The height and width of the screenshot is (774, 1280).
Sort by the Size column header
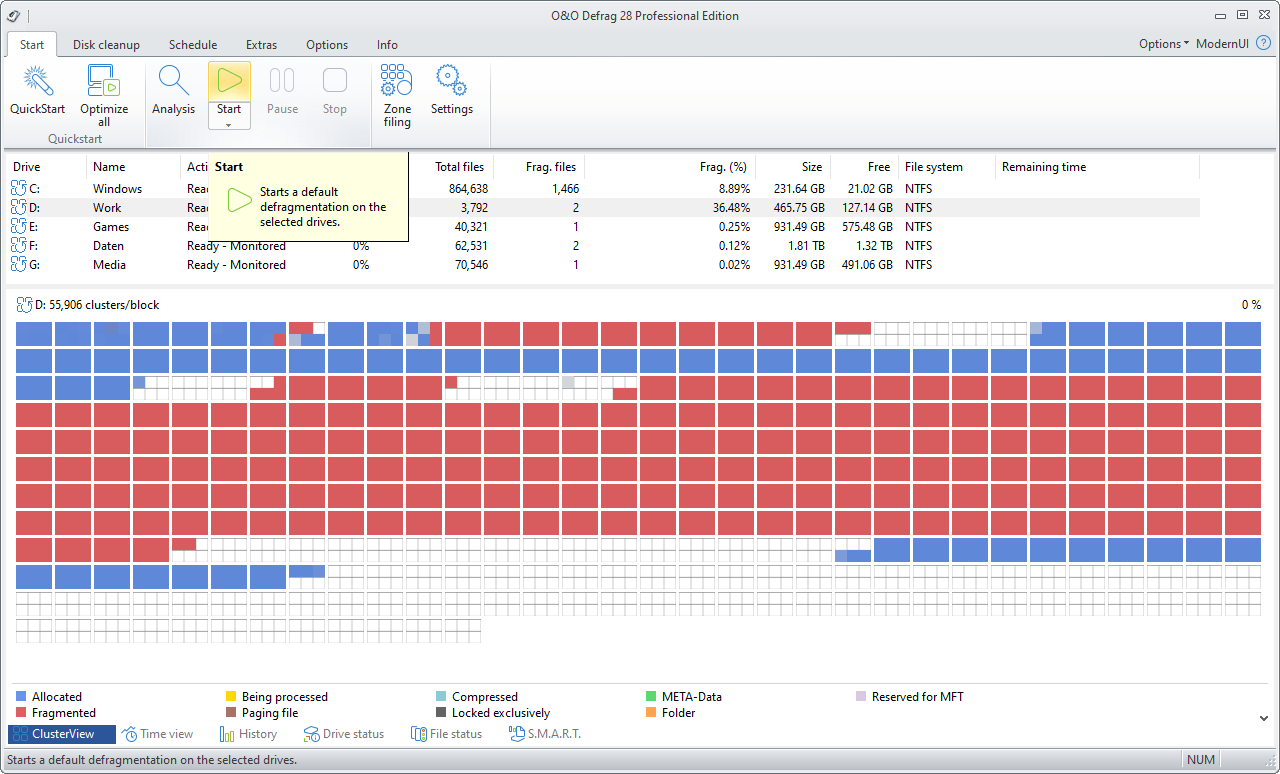(792, 167)
